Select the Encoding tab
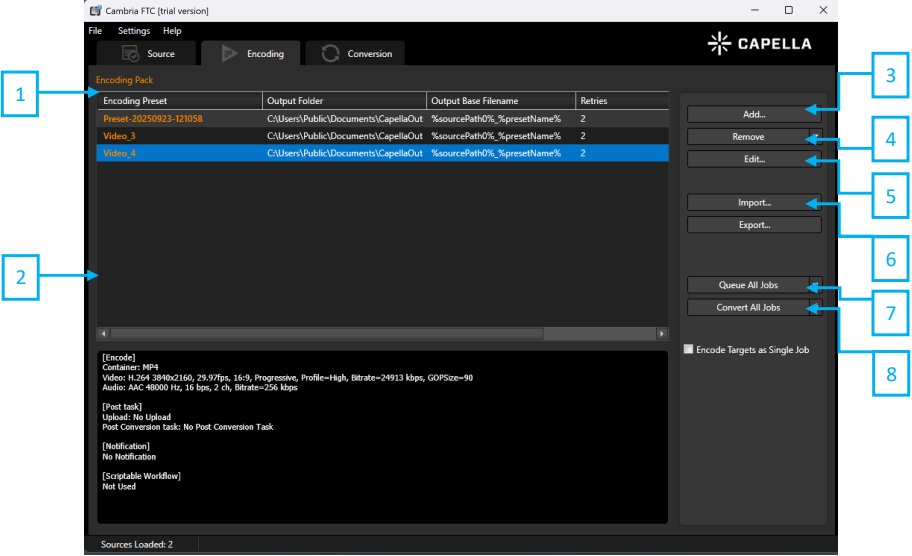 pyautogui.click(x=251, y=54)
